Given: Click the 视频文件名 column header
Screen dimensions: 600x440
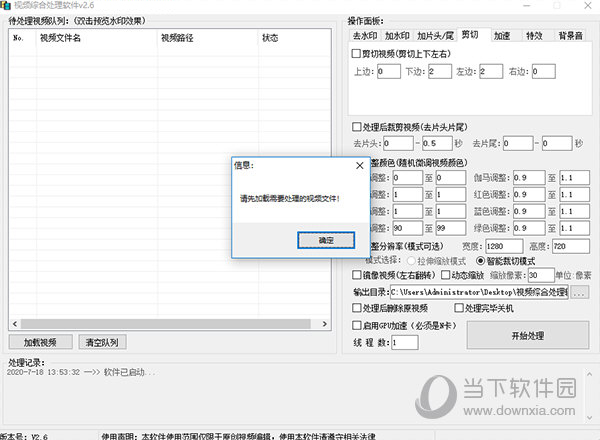Looking at the screenshot, I should [97, 38].
